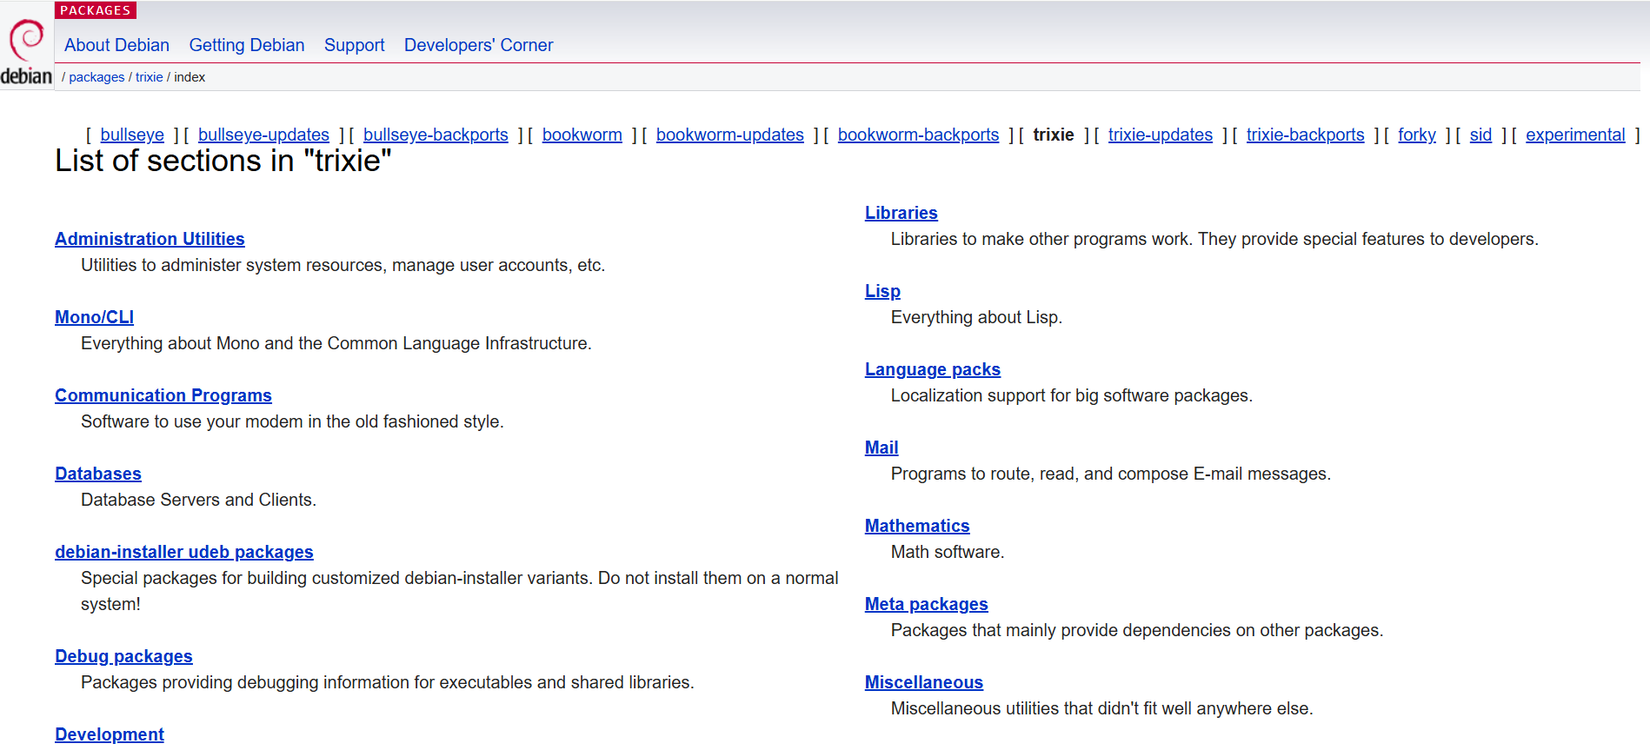This screenshot has width=1650, height=749.
Task: Click the packages breadcrumb link
Action: tap(96, 77)
